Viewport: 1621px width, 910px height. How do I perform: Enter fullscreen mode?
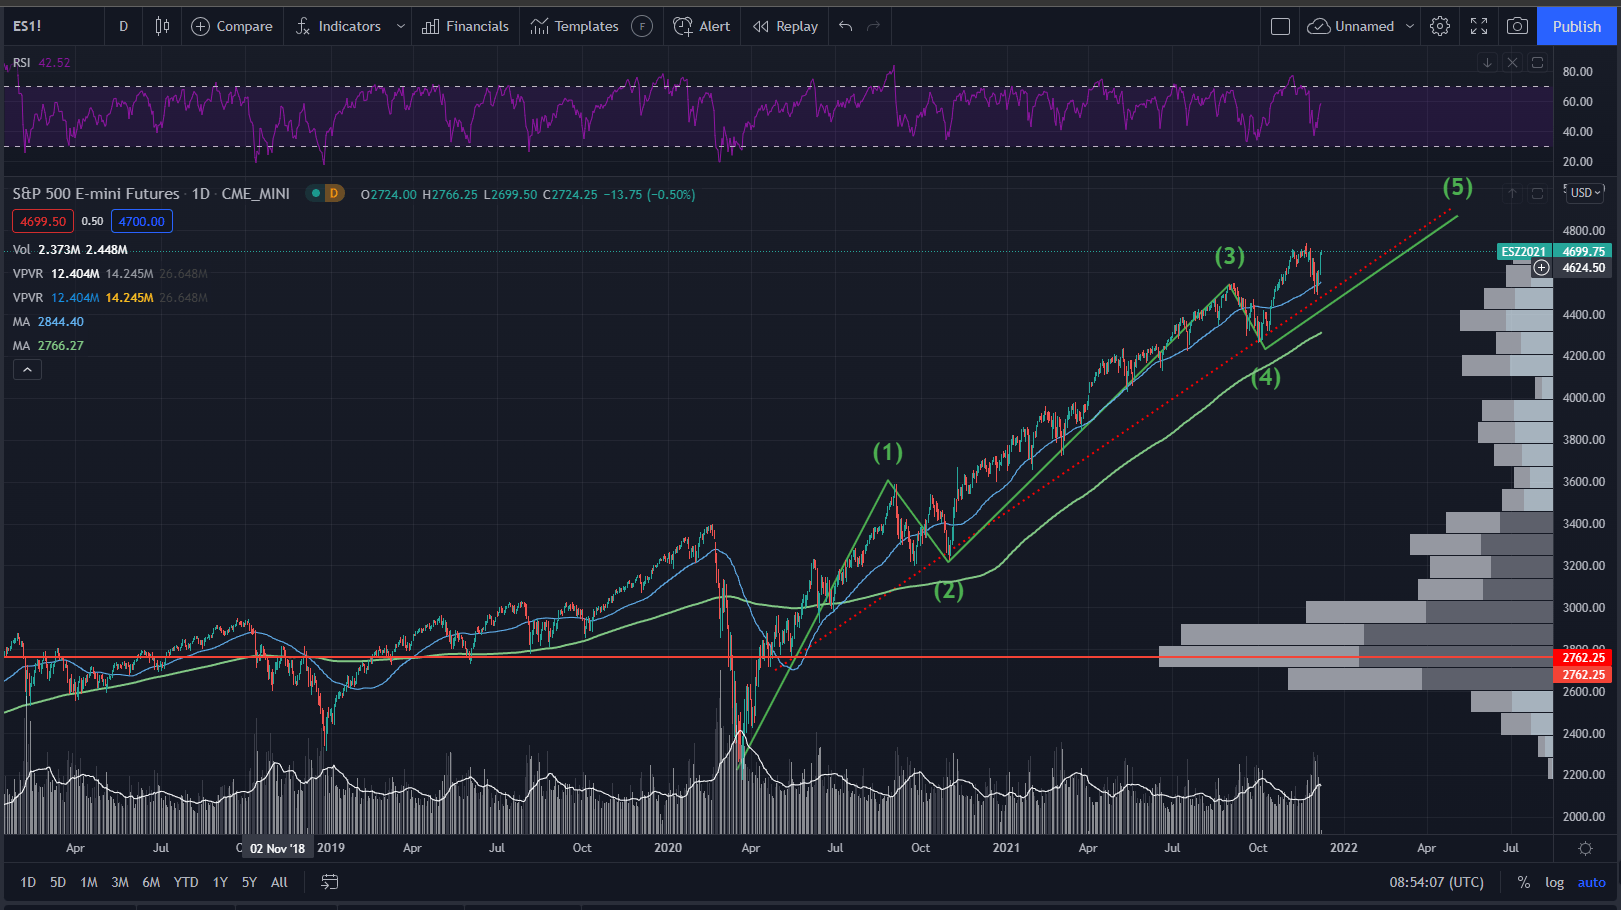1479,26
